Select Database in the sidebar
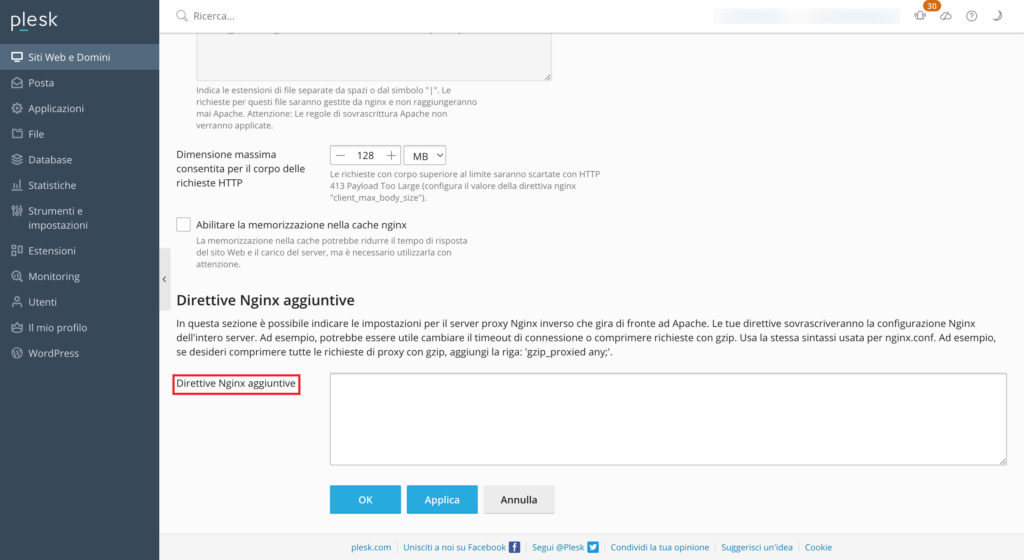This screenshot has height=560, width=1024. point(80,159)
